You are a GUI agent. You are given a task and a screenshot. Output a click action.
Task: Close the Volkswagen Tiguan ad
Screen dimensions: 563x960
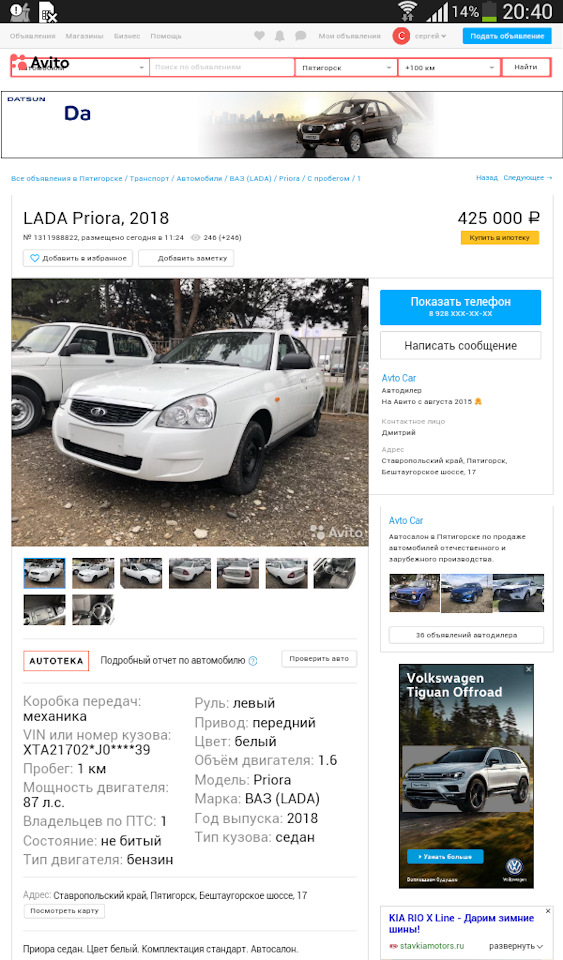coord(529,669)
